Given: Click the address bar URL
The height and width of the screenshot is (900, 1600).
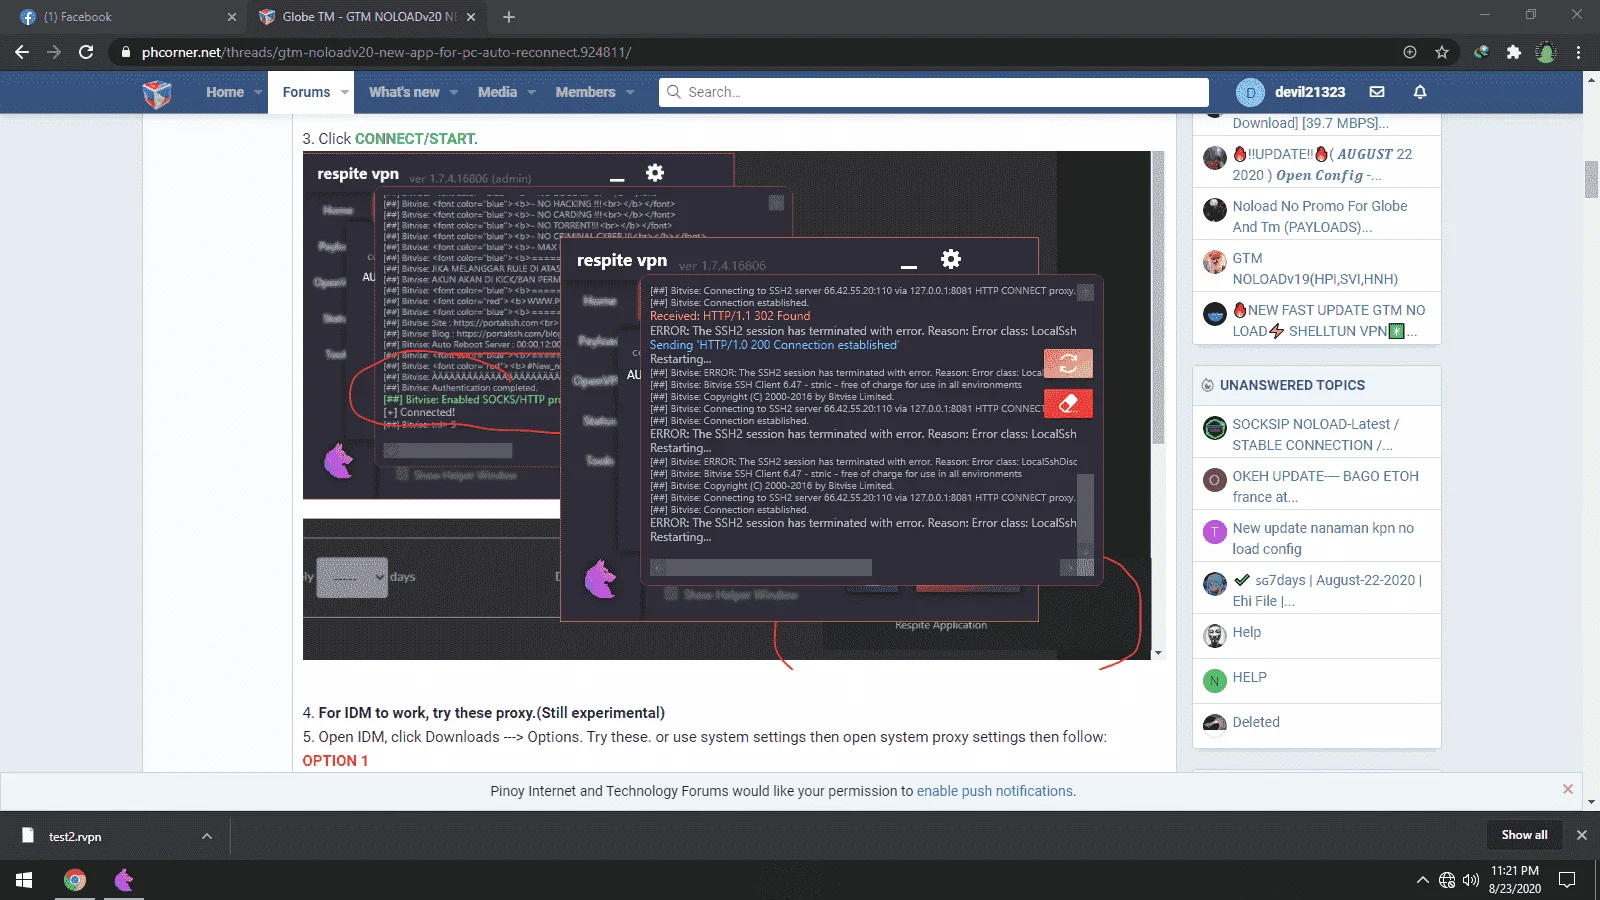Looking at the screenshot, I should pyautogui.click(x=386, y=52).
